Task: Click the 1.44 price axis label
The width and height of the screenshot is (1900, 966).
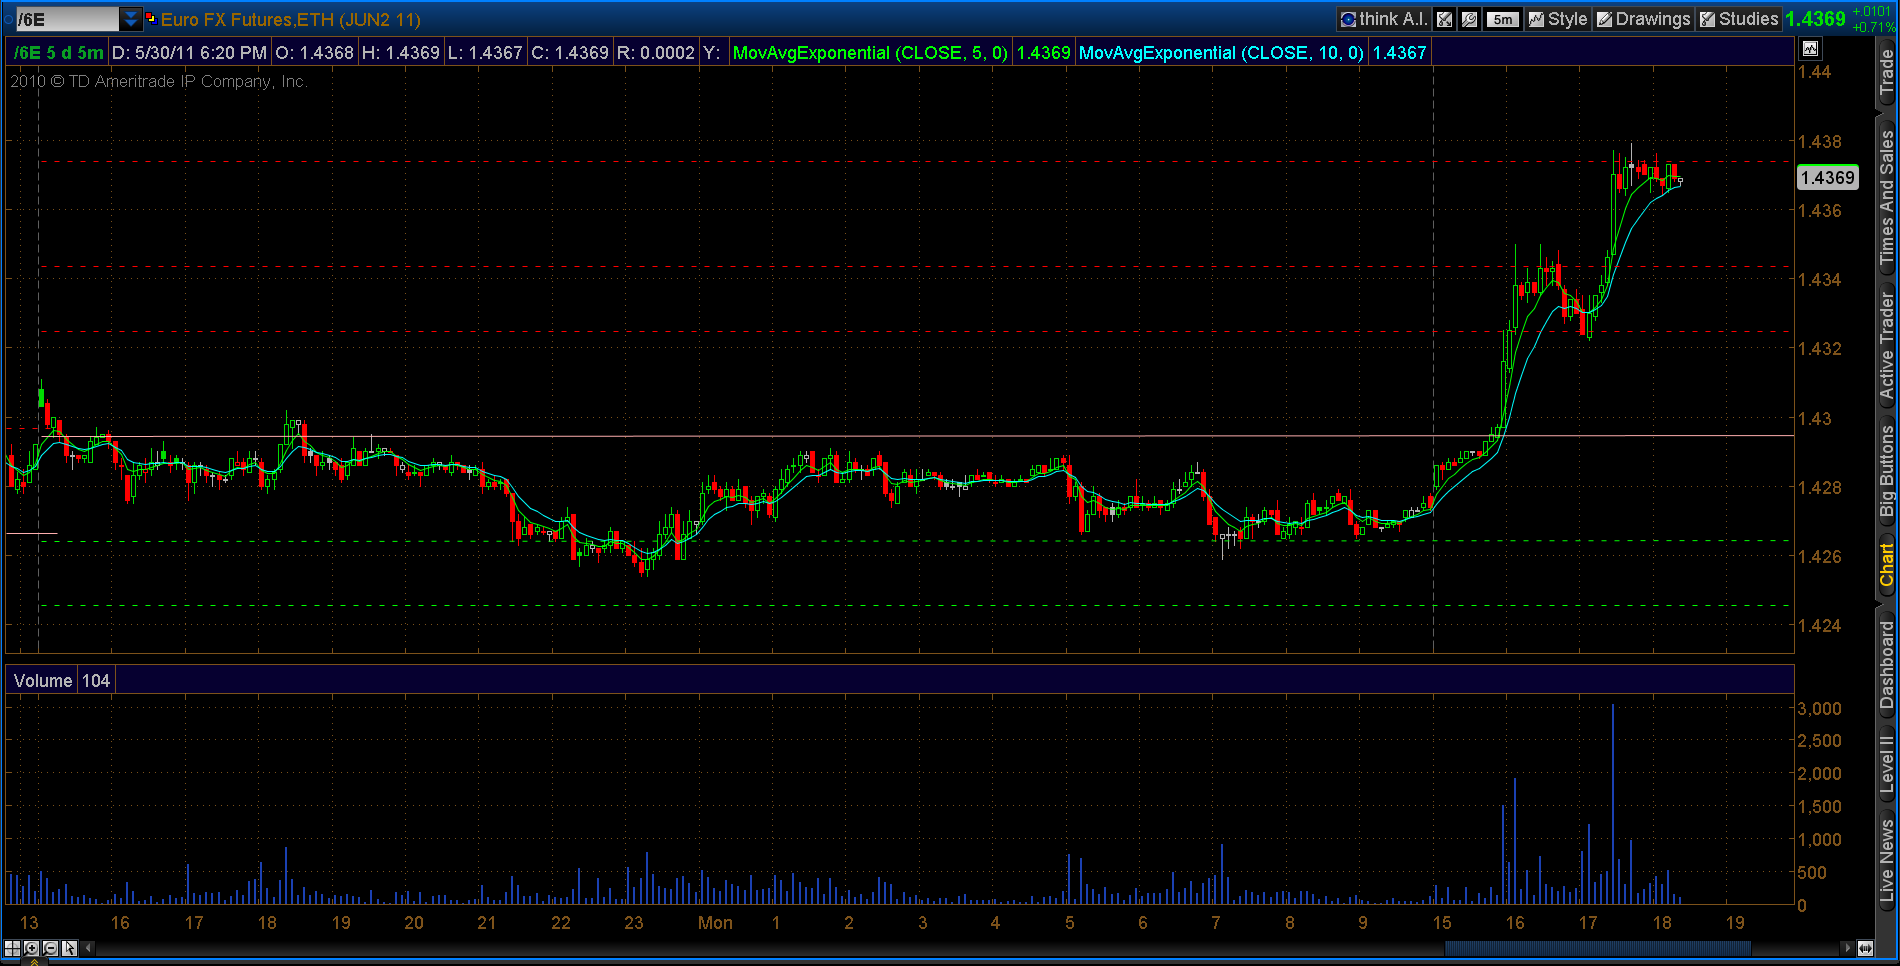Action: tap(1814, 72)
